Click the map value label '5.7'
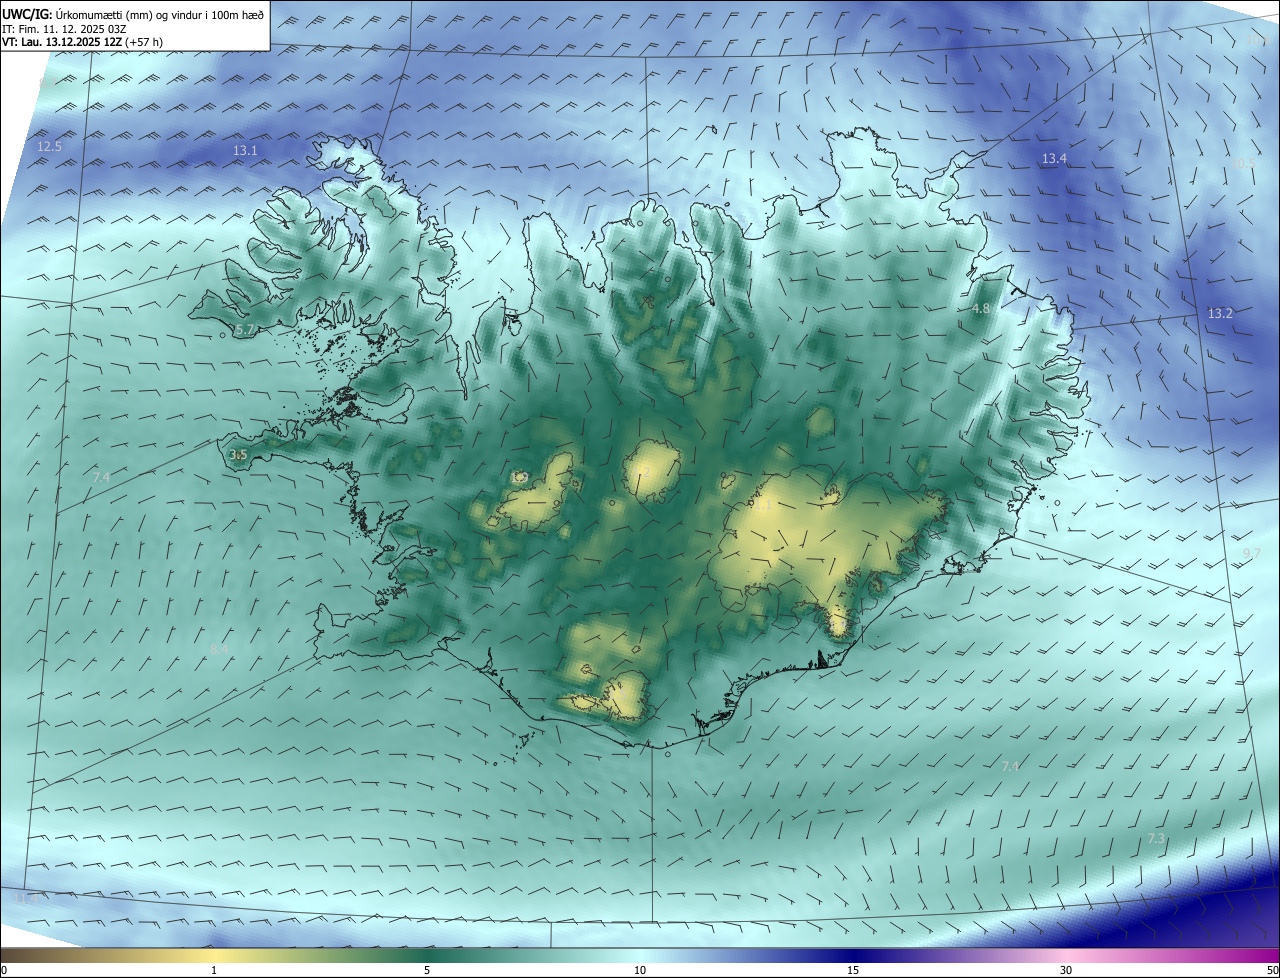1280x978 pixels. (x=244, y=329)
